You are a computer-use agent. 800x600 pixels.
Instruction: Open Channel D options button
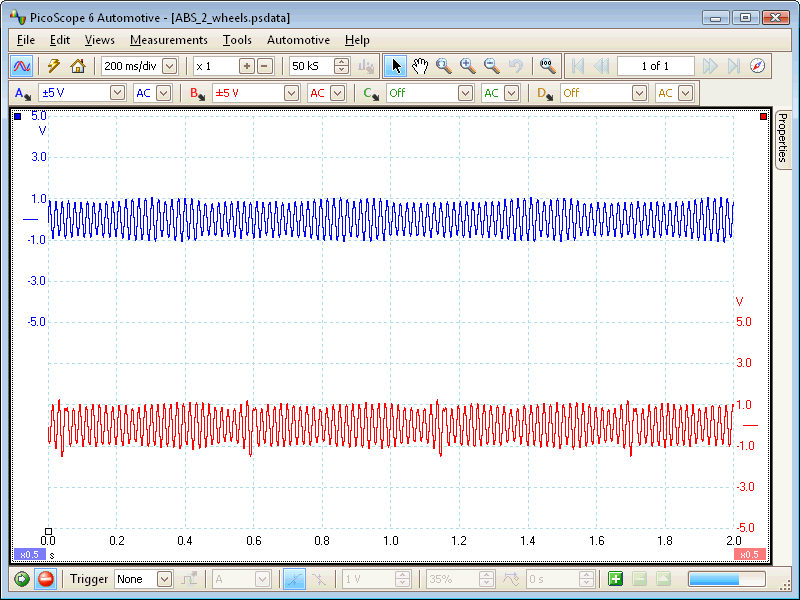545,93
